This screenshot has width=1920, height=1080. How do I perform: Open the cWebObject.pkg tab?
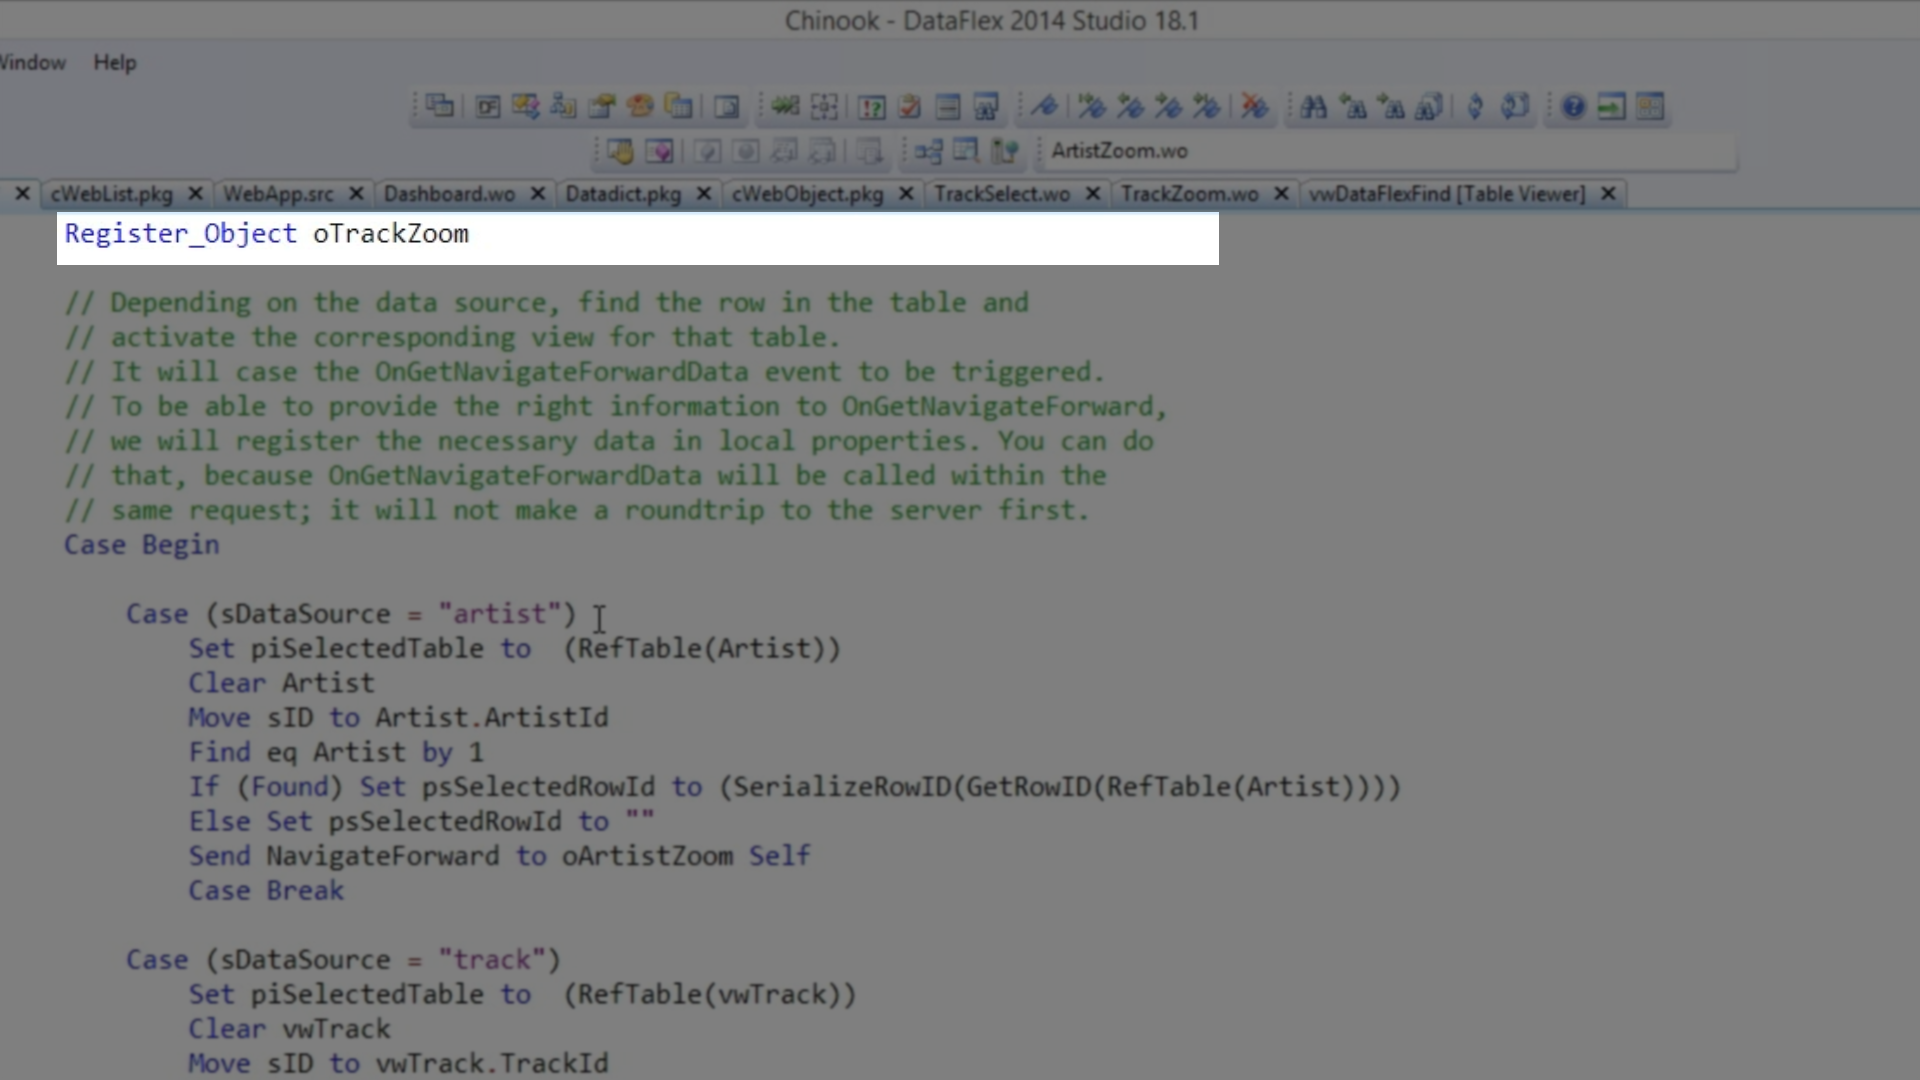(x=807, y=194)
